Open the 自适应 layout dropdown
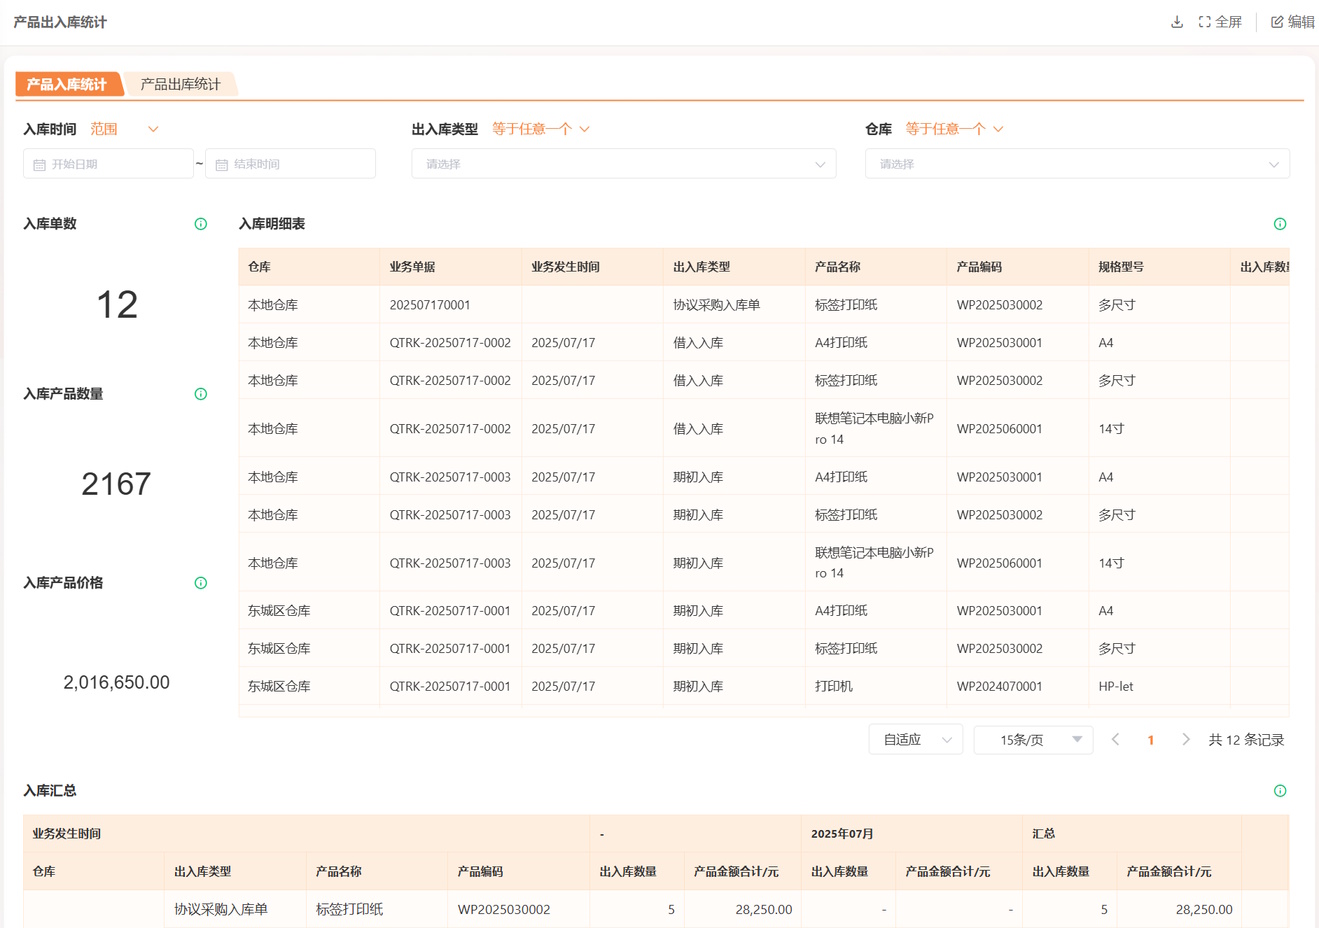Viewport: 1319px width, 928px height. pyautogui.click(x=915, y=740)
